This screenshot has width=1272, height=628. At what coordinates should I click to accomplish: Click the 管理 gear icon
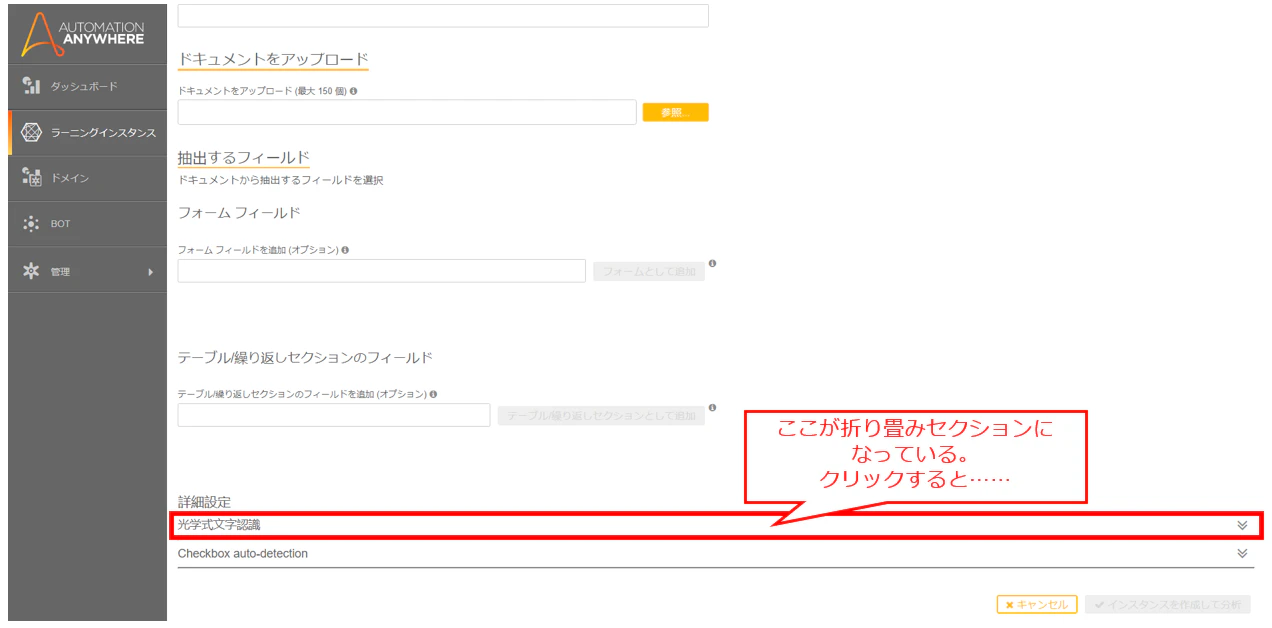coord(31,271)
